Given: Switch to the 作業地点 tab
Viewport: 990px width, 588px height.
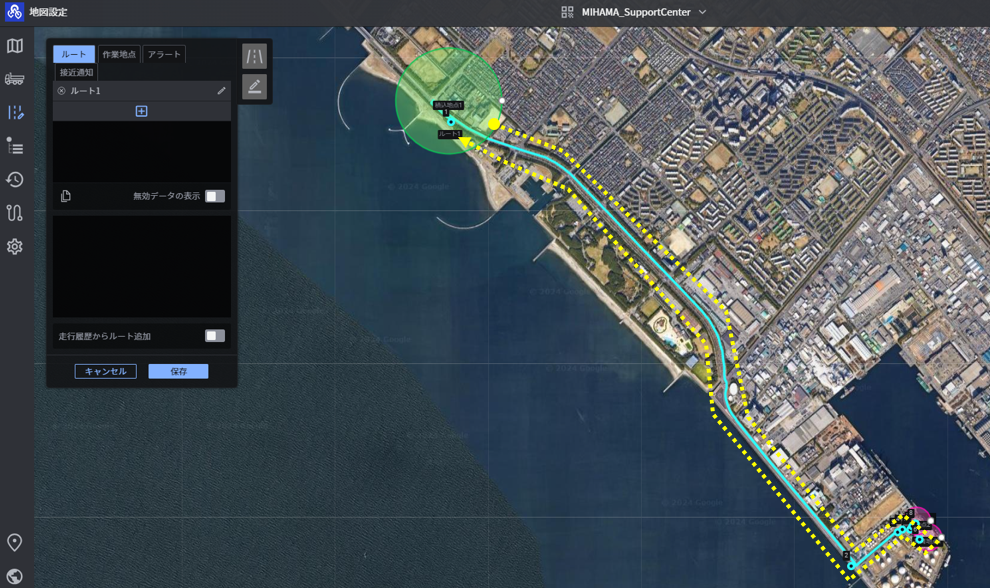Looking at the screenshot, I should (x=119, y=54).
